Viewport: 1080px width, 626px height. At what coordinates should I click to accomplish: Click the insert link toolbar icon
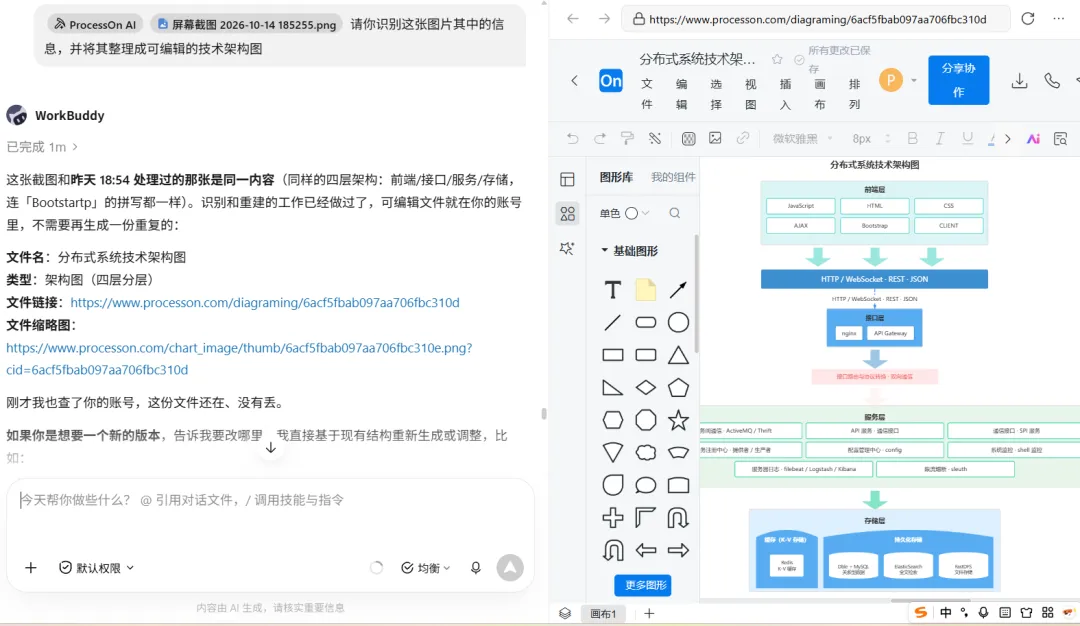[x=742, y=138]
